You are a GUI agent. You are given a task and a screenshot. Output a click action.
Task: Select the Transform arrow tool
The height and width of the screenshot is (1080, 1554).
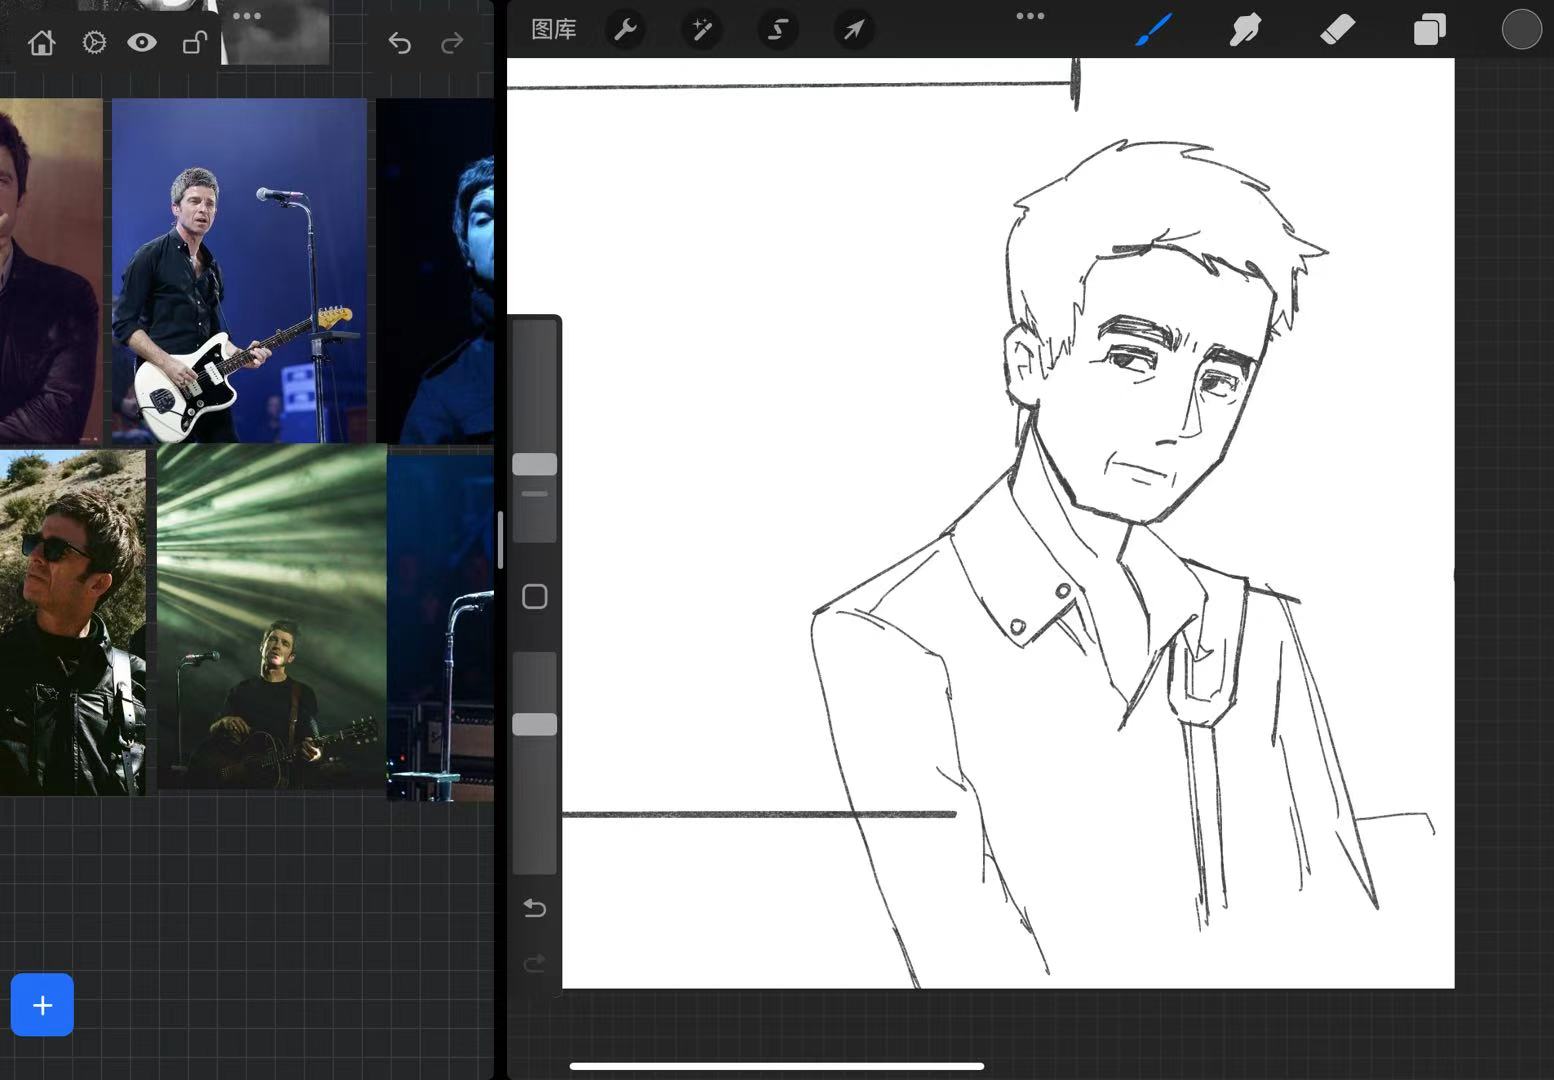(854, 30)
